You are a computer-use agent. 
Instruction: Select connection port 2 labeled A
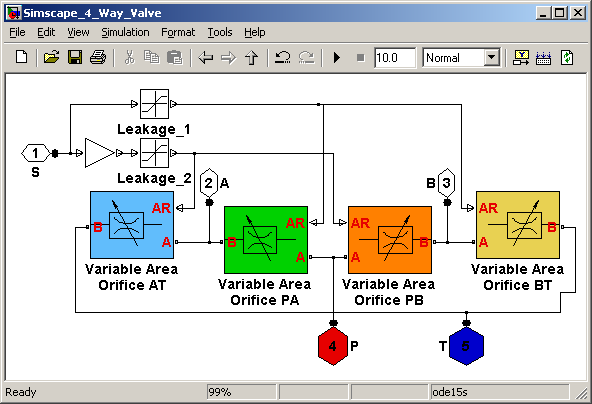pyautogui.click(x=209, y=183)
